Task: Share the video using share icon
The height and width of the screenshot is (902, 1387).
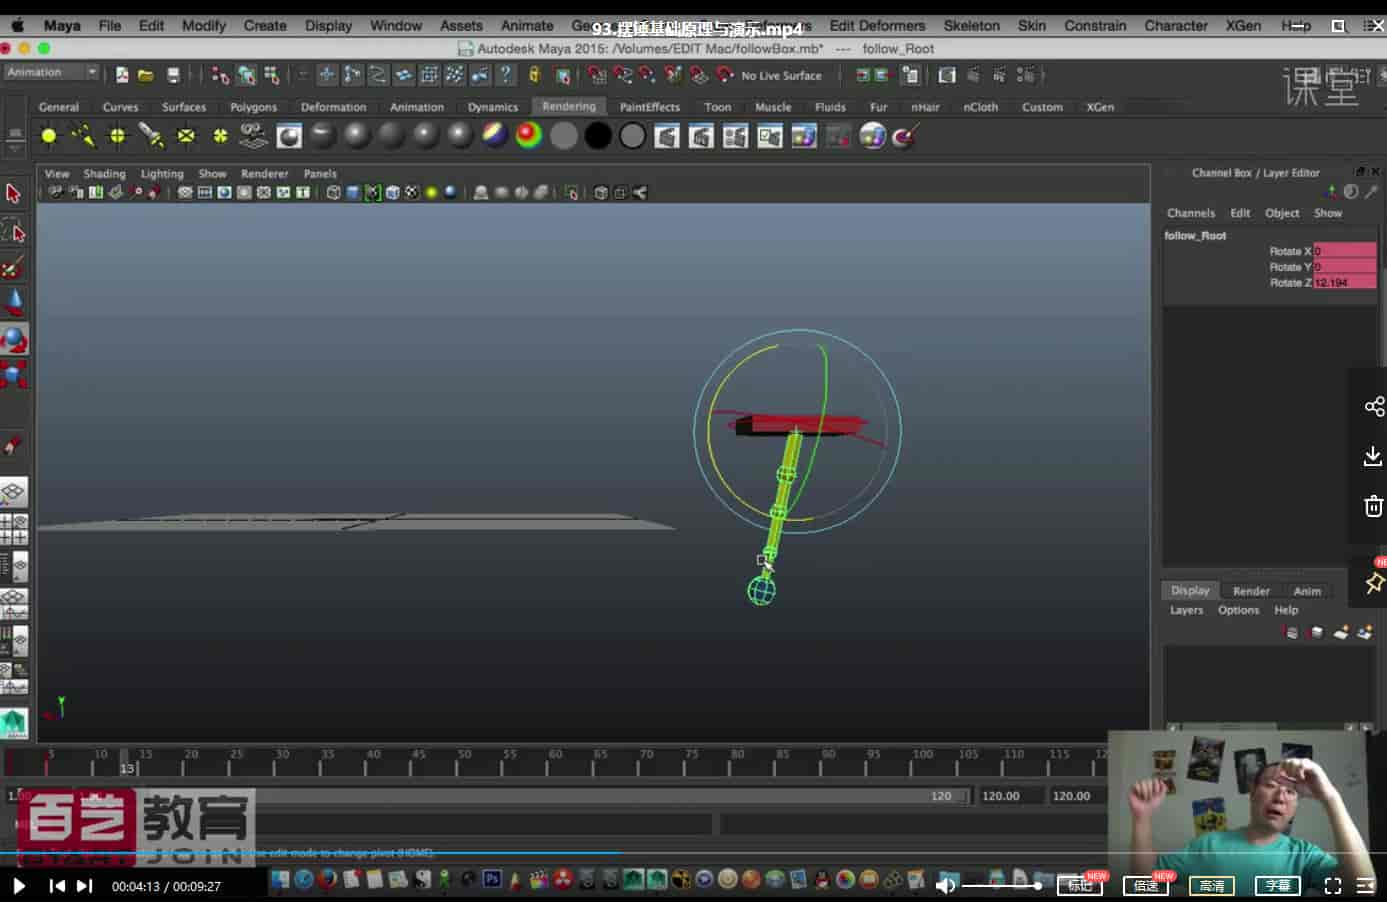Action: (x=1374, y=406)
